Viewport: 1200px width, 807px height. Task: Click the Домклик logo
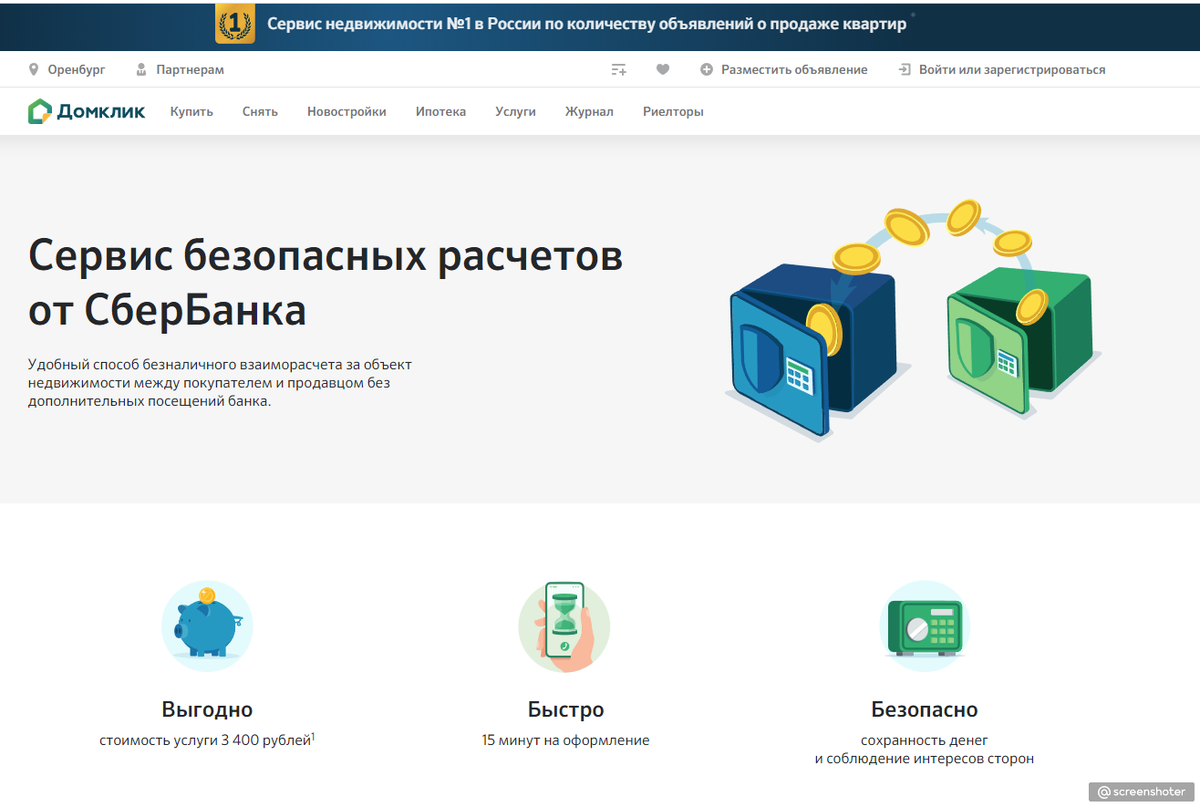click(86, 112)
